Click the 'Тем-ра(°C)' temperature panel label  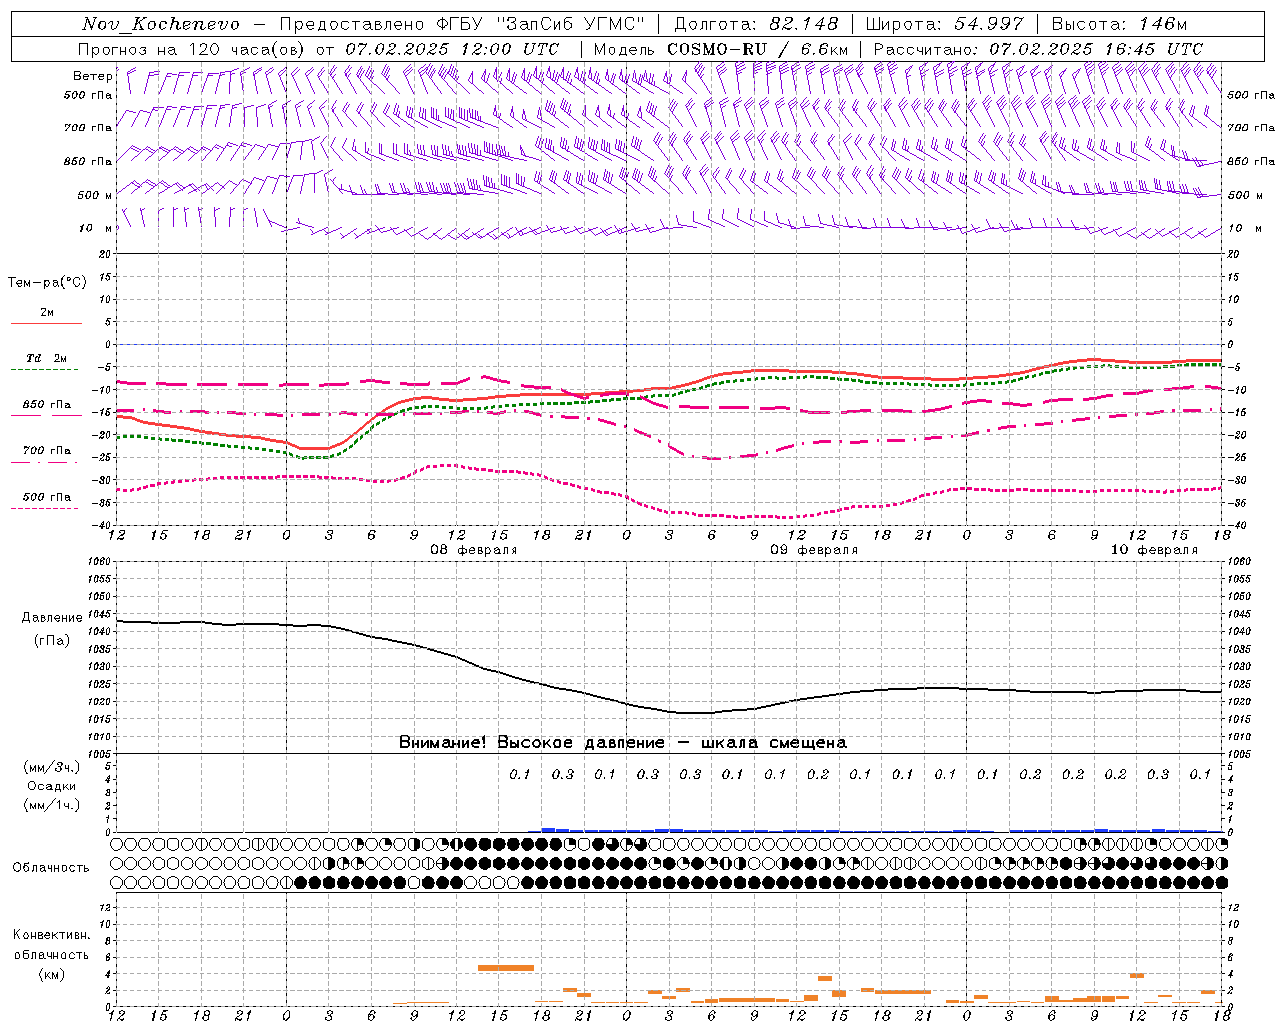tap(47, 283)
